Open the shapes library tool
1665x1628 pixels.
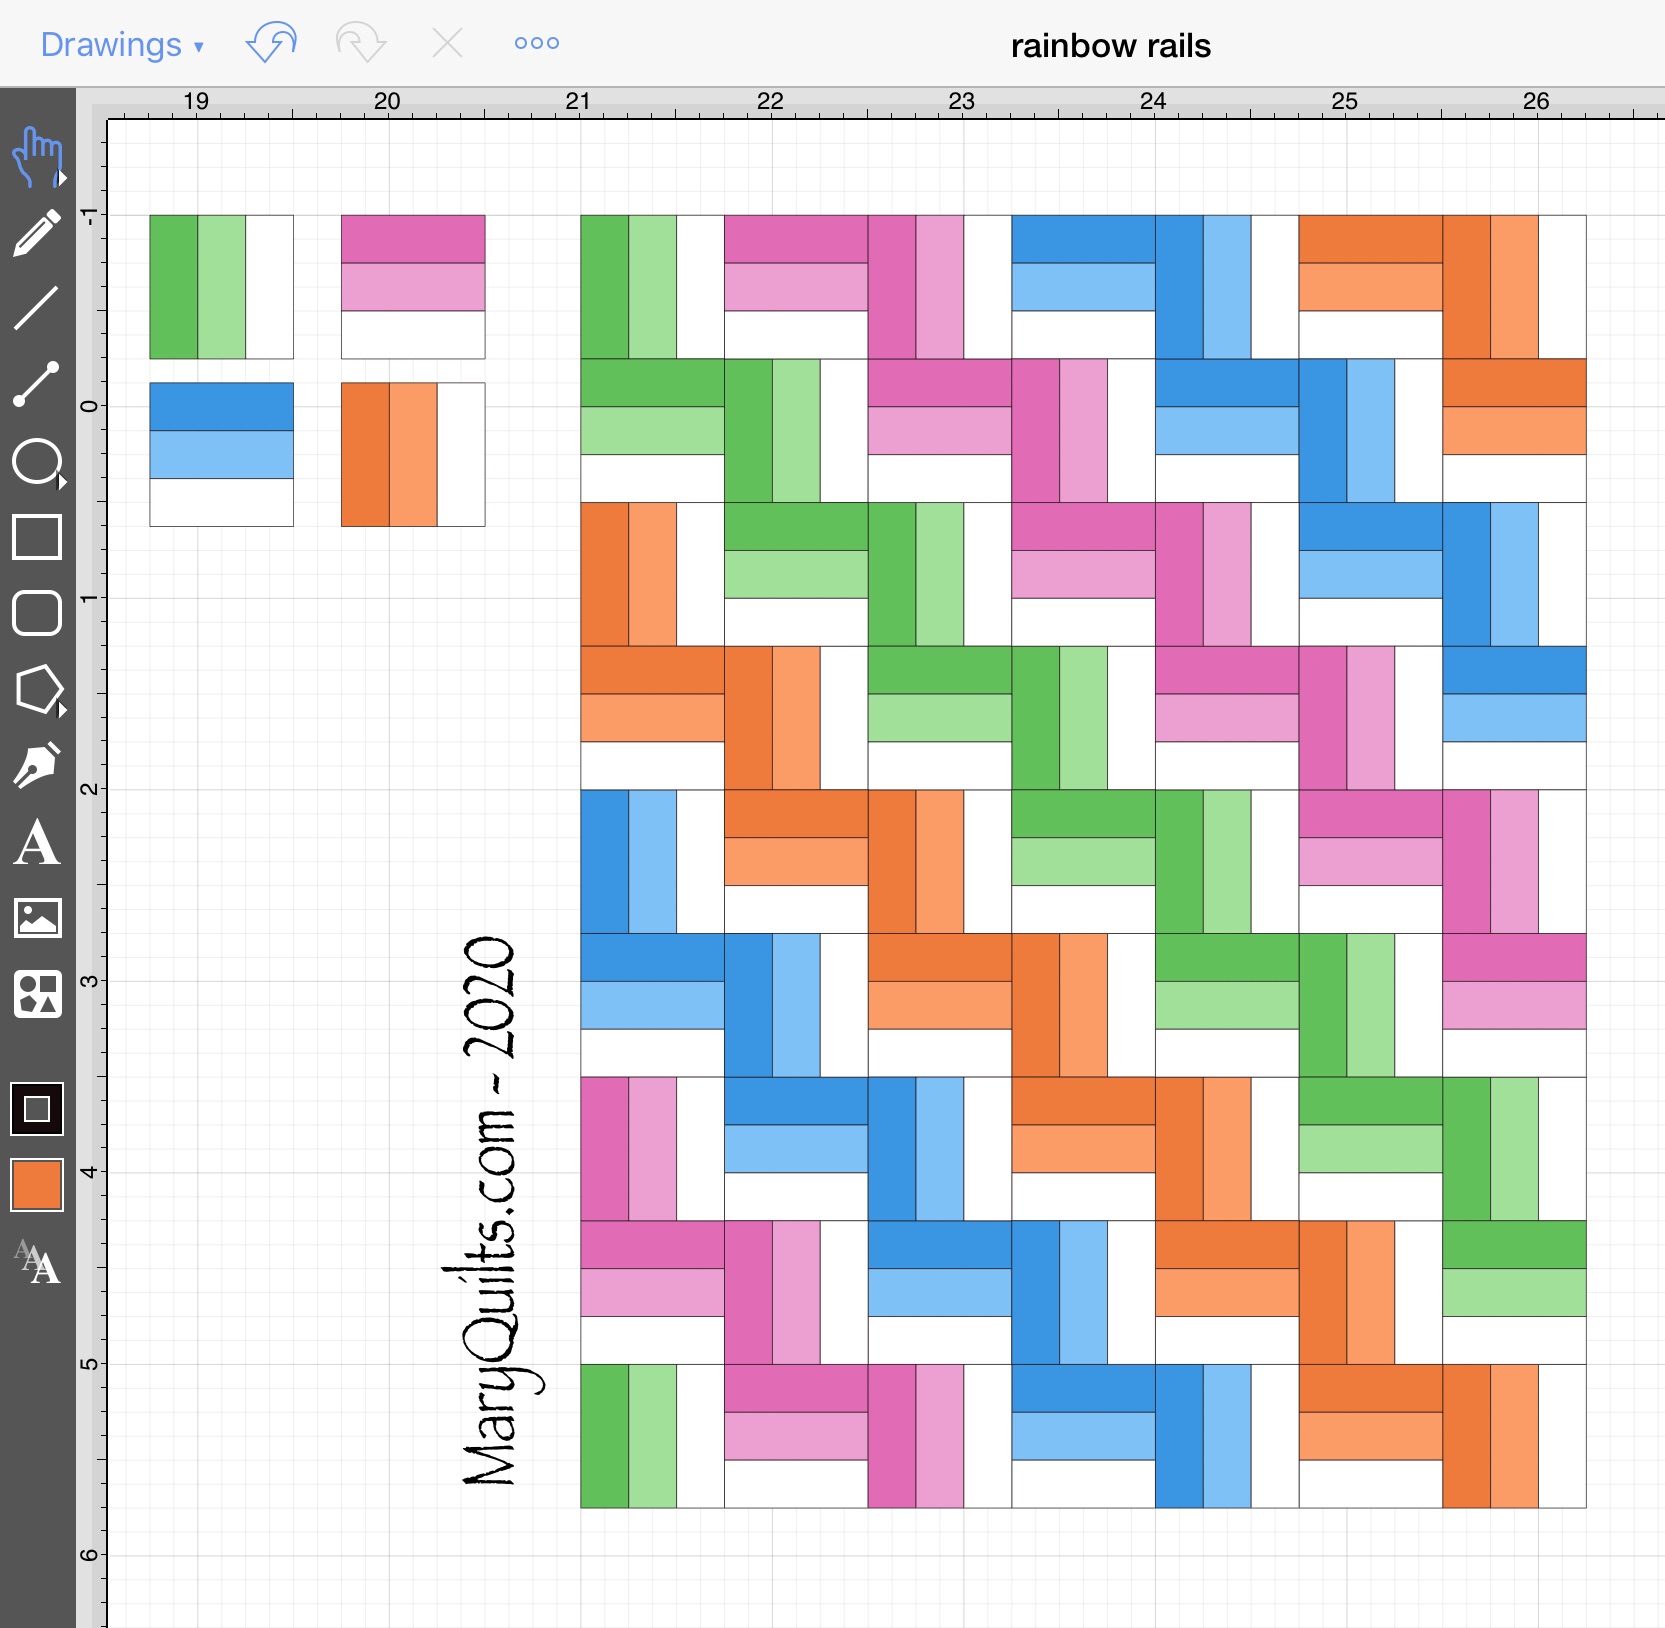[37, 994]
